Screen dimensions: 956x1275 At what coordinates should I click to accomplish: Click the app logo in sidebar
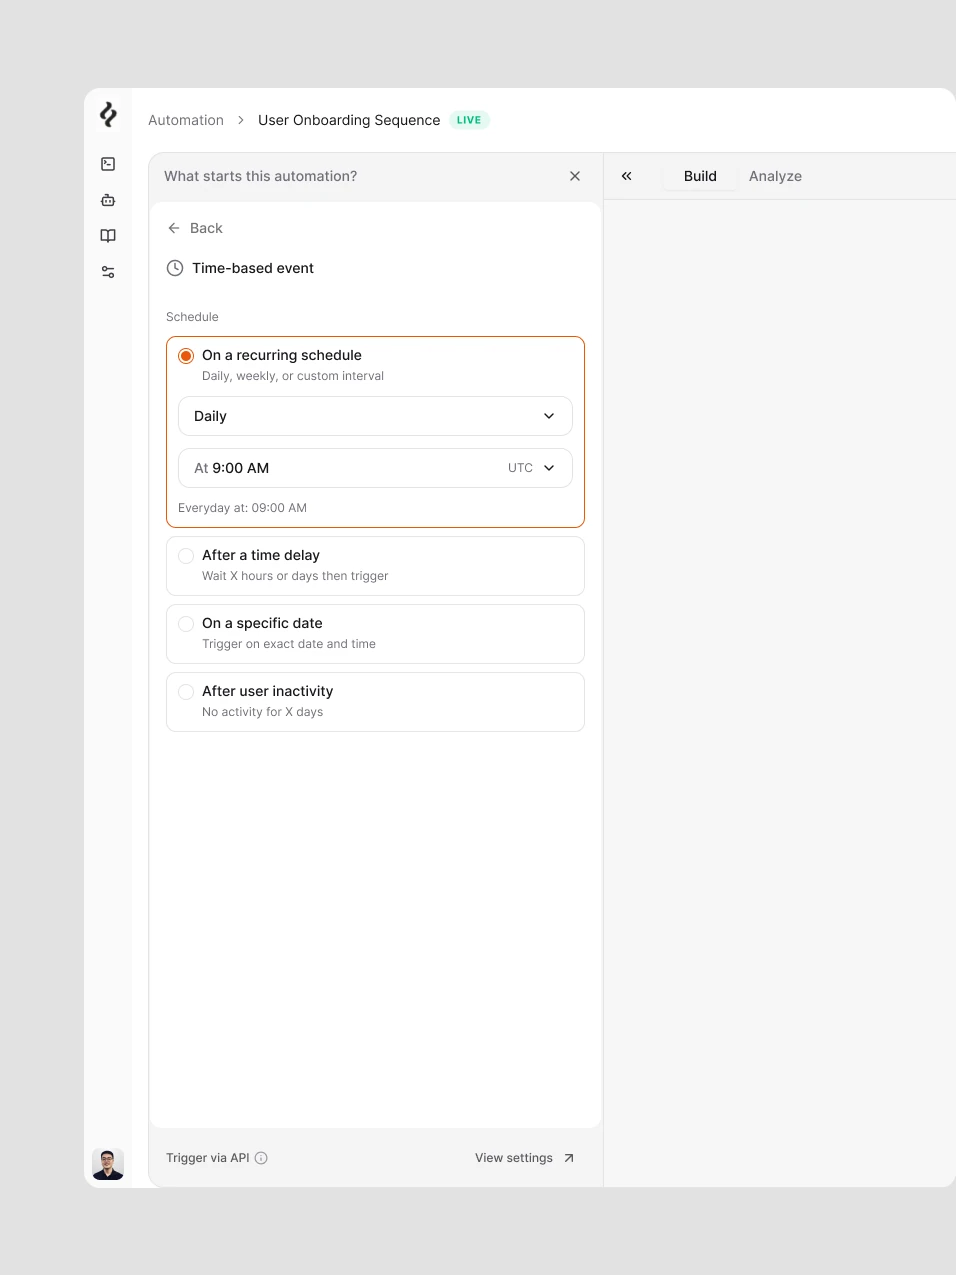108,115
